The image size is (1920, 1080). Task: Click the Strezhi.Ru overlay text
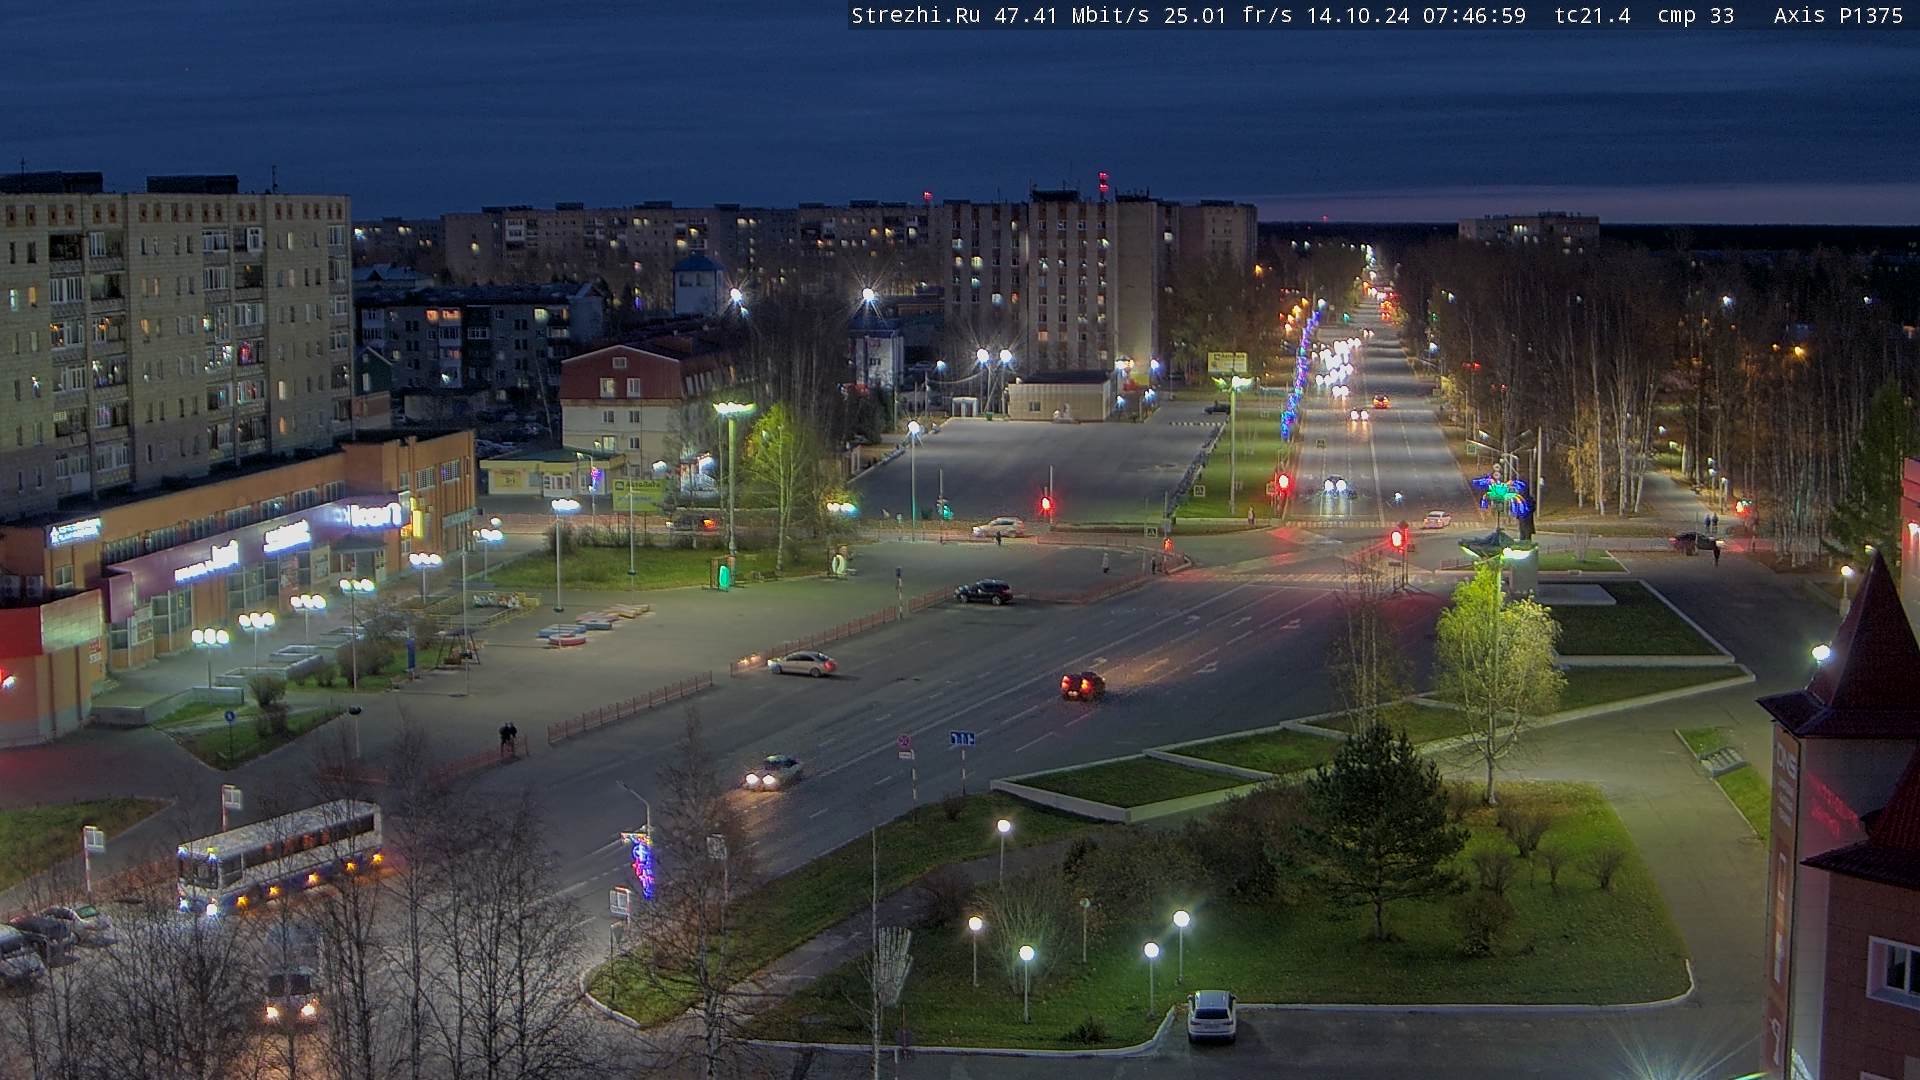915,16
